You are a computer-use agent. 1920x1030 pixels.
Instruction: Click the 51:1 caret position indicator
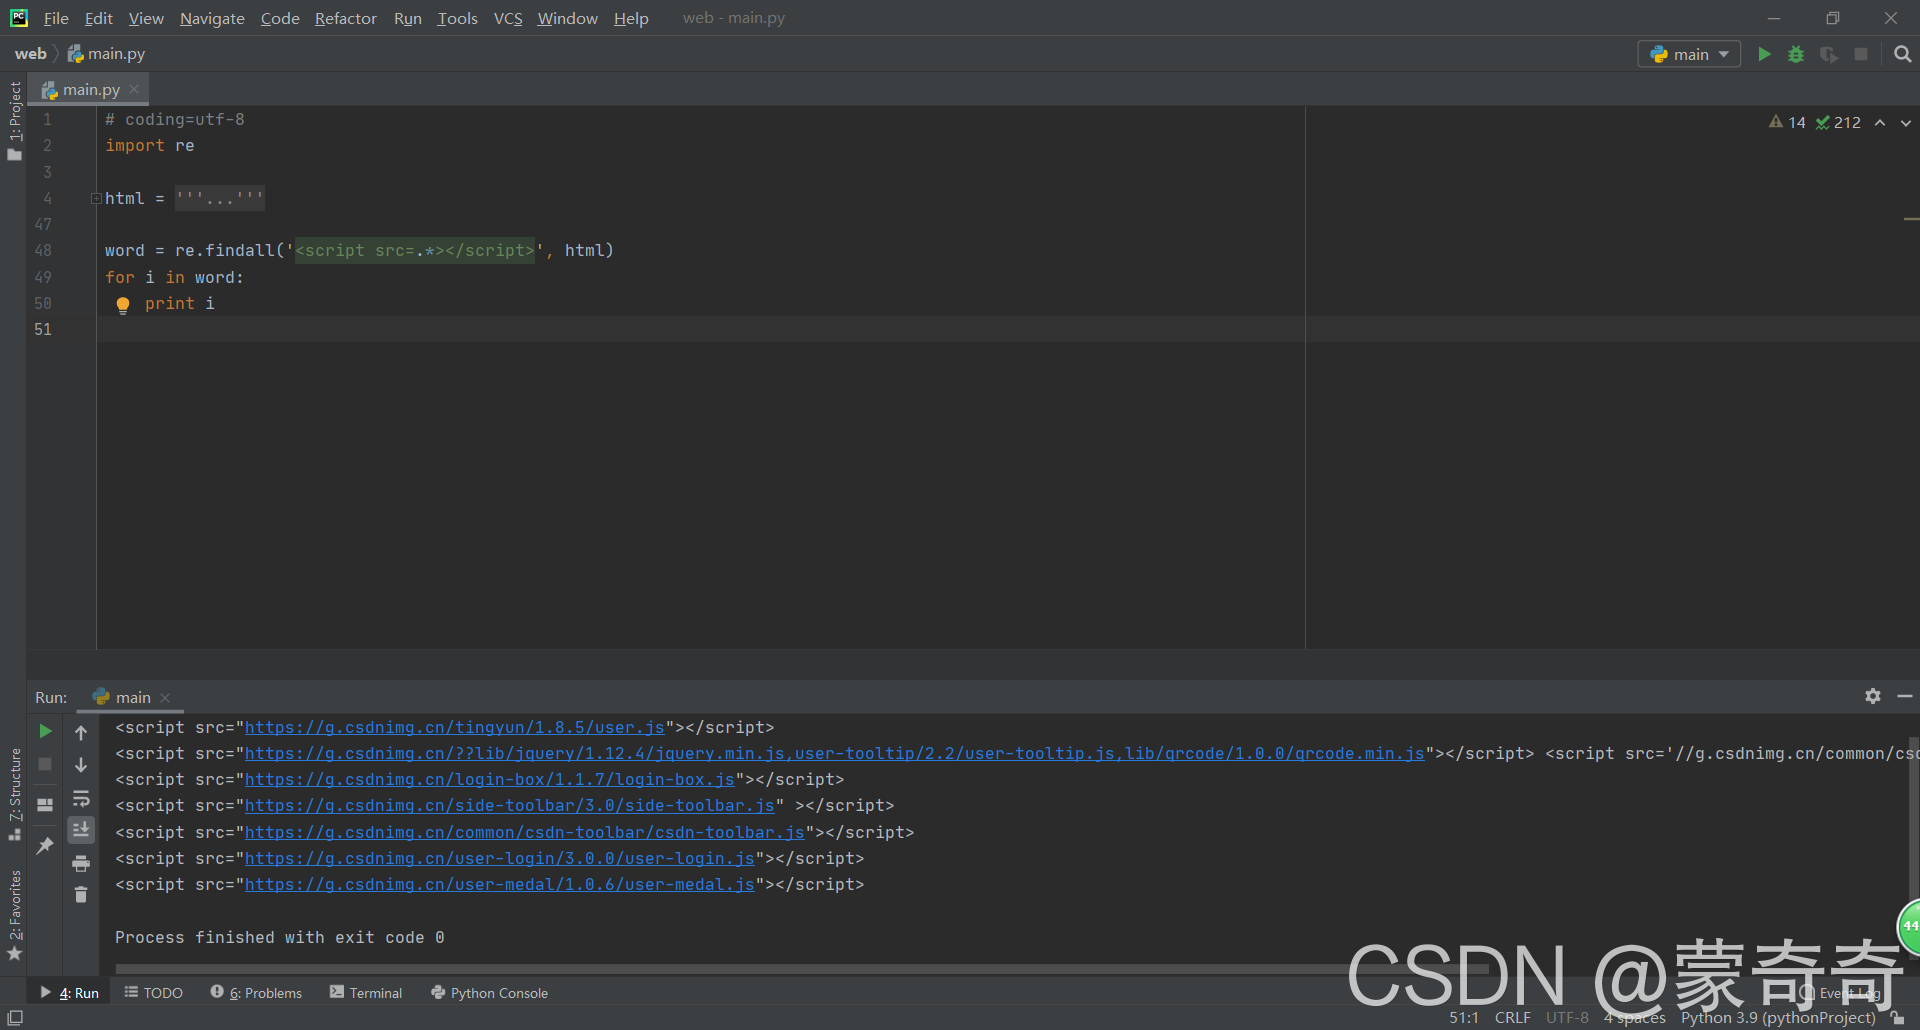tap(1463, 1018)
